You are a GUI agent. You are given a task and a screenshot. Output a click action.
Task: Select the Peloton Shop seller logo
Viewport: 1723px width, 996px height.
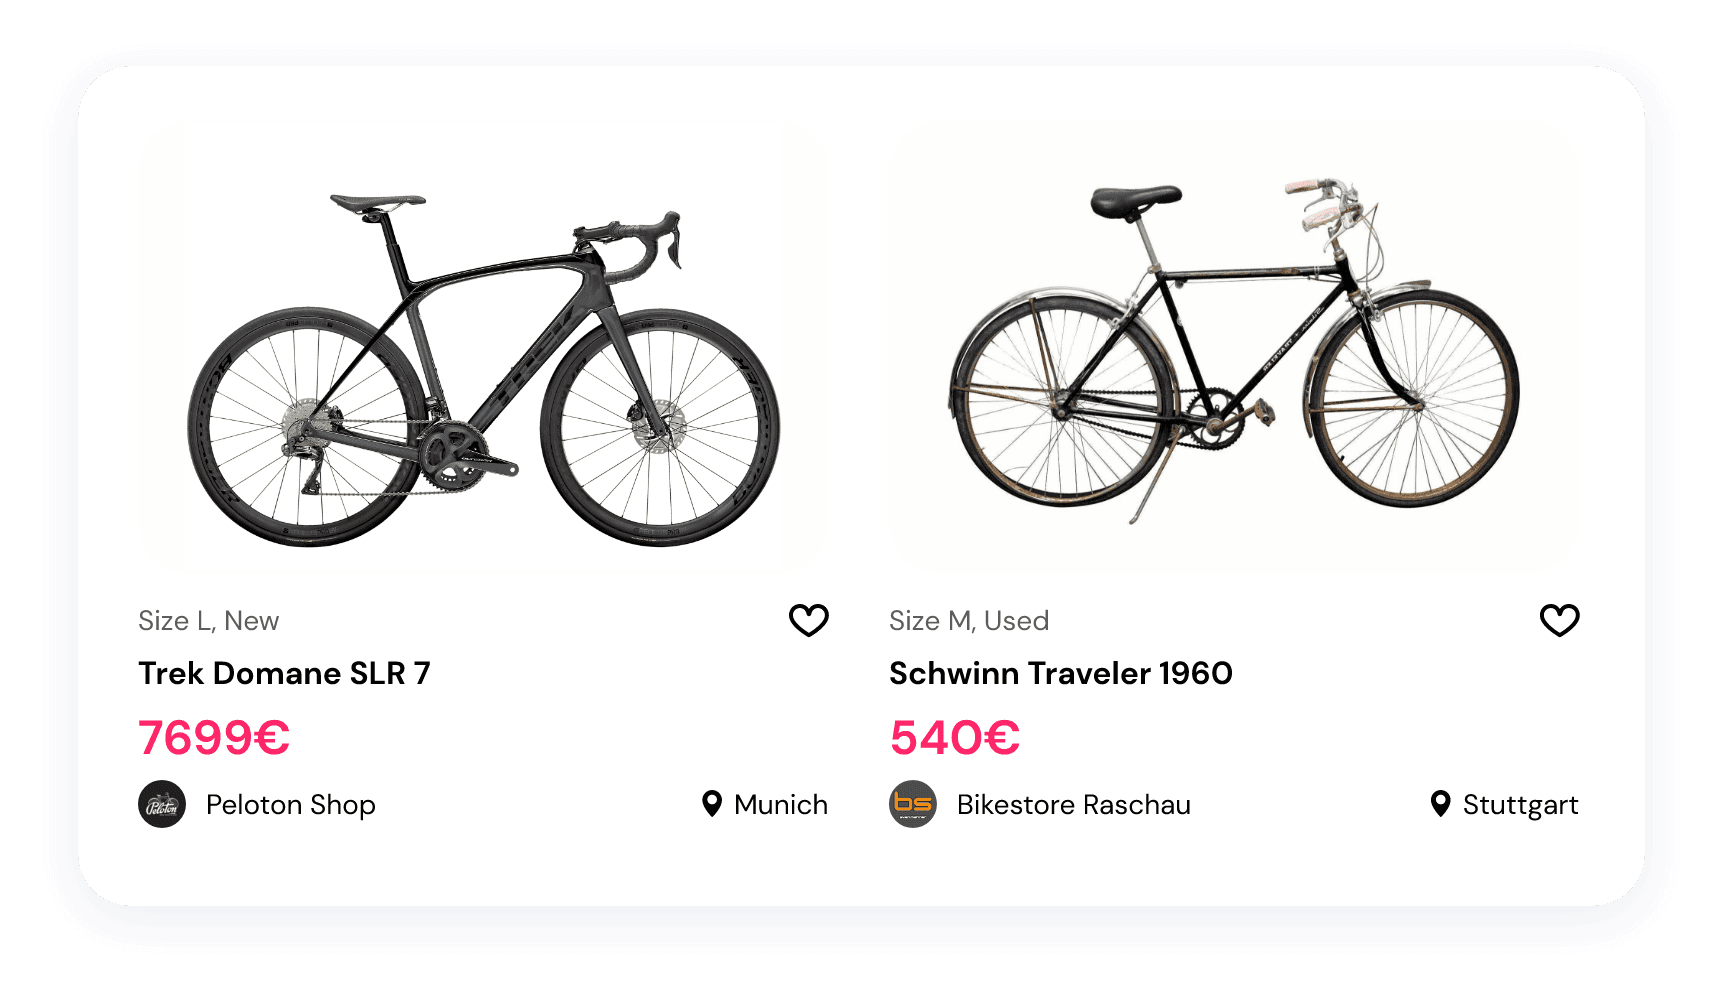(x=162, y=805)
